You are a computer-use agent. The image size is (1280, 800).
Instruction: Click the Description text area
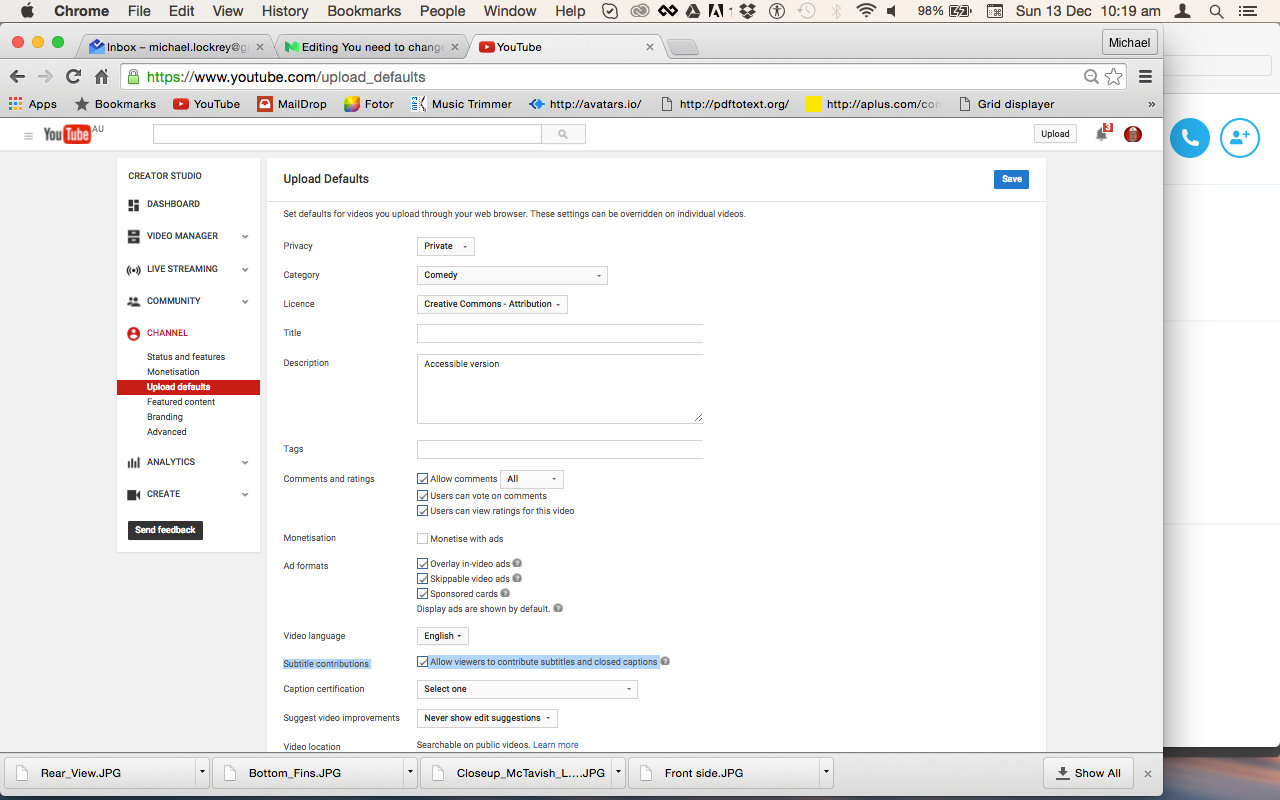pyautogui.click(x=560, y=388)
